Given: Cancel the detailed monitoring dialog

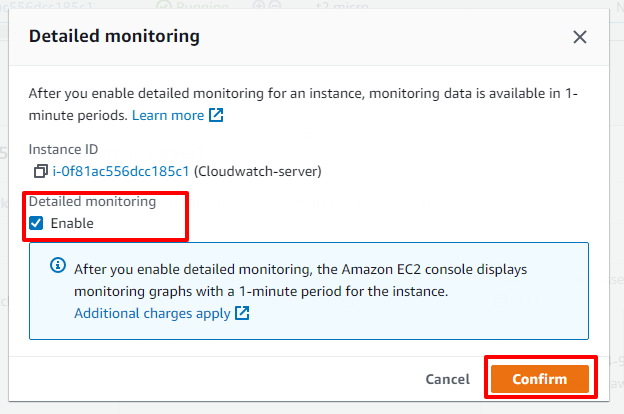Looking at the screenshot, I should point(448,379).
